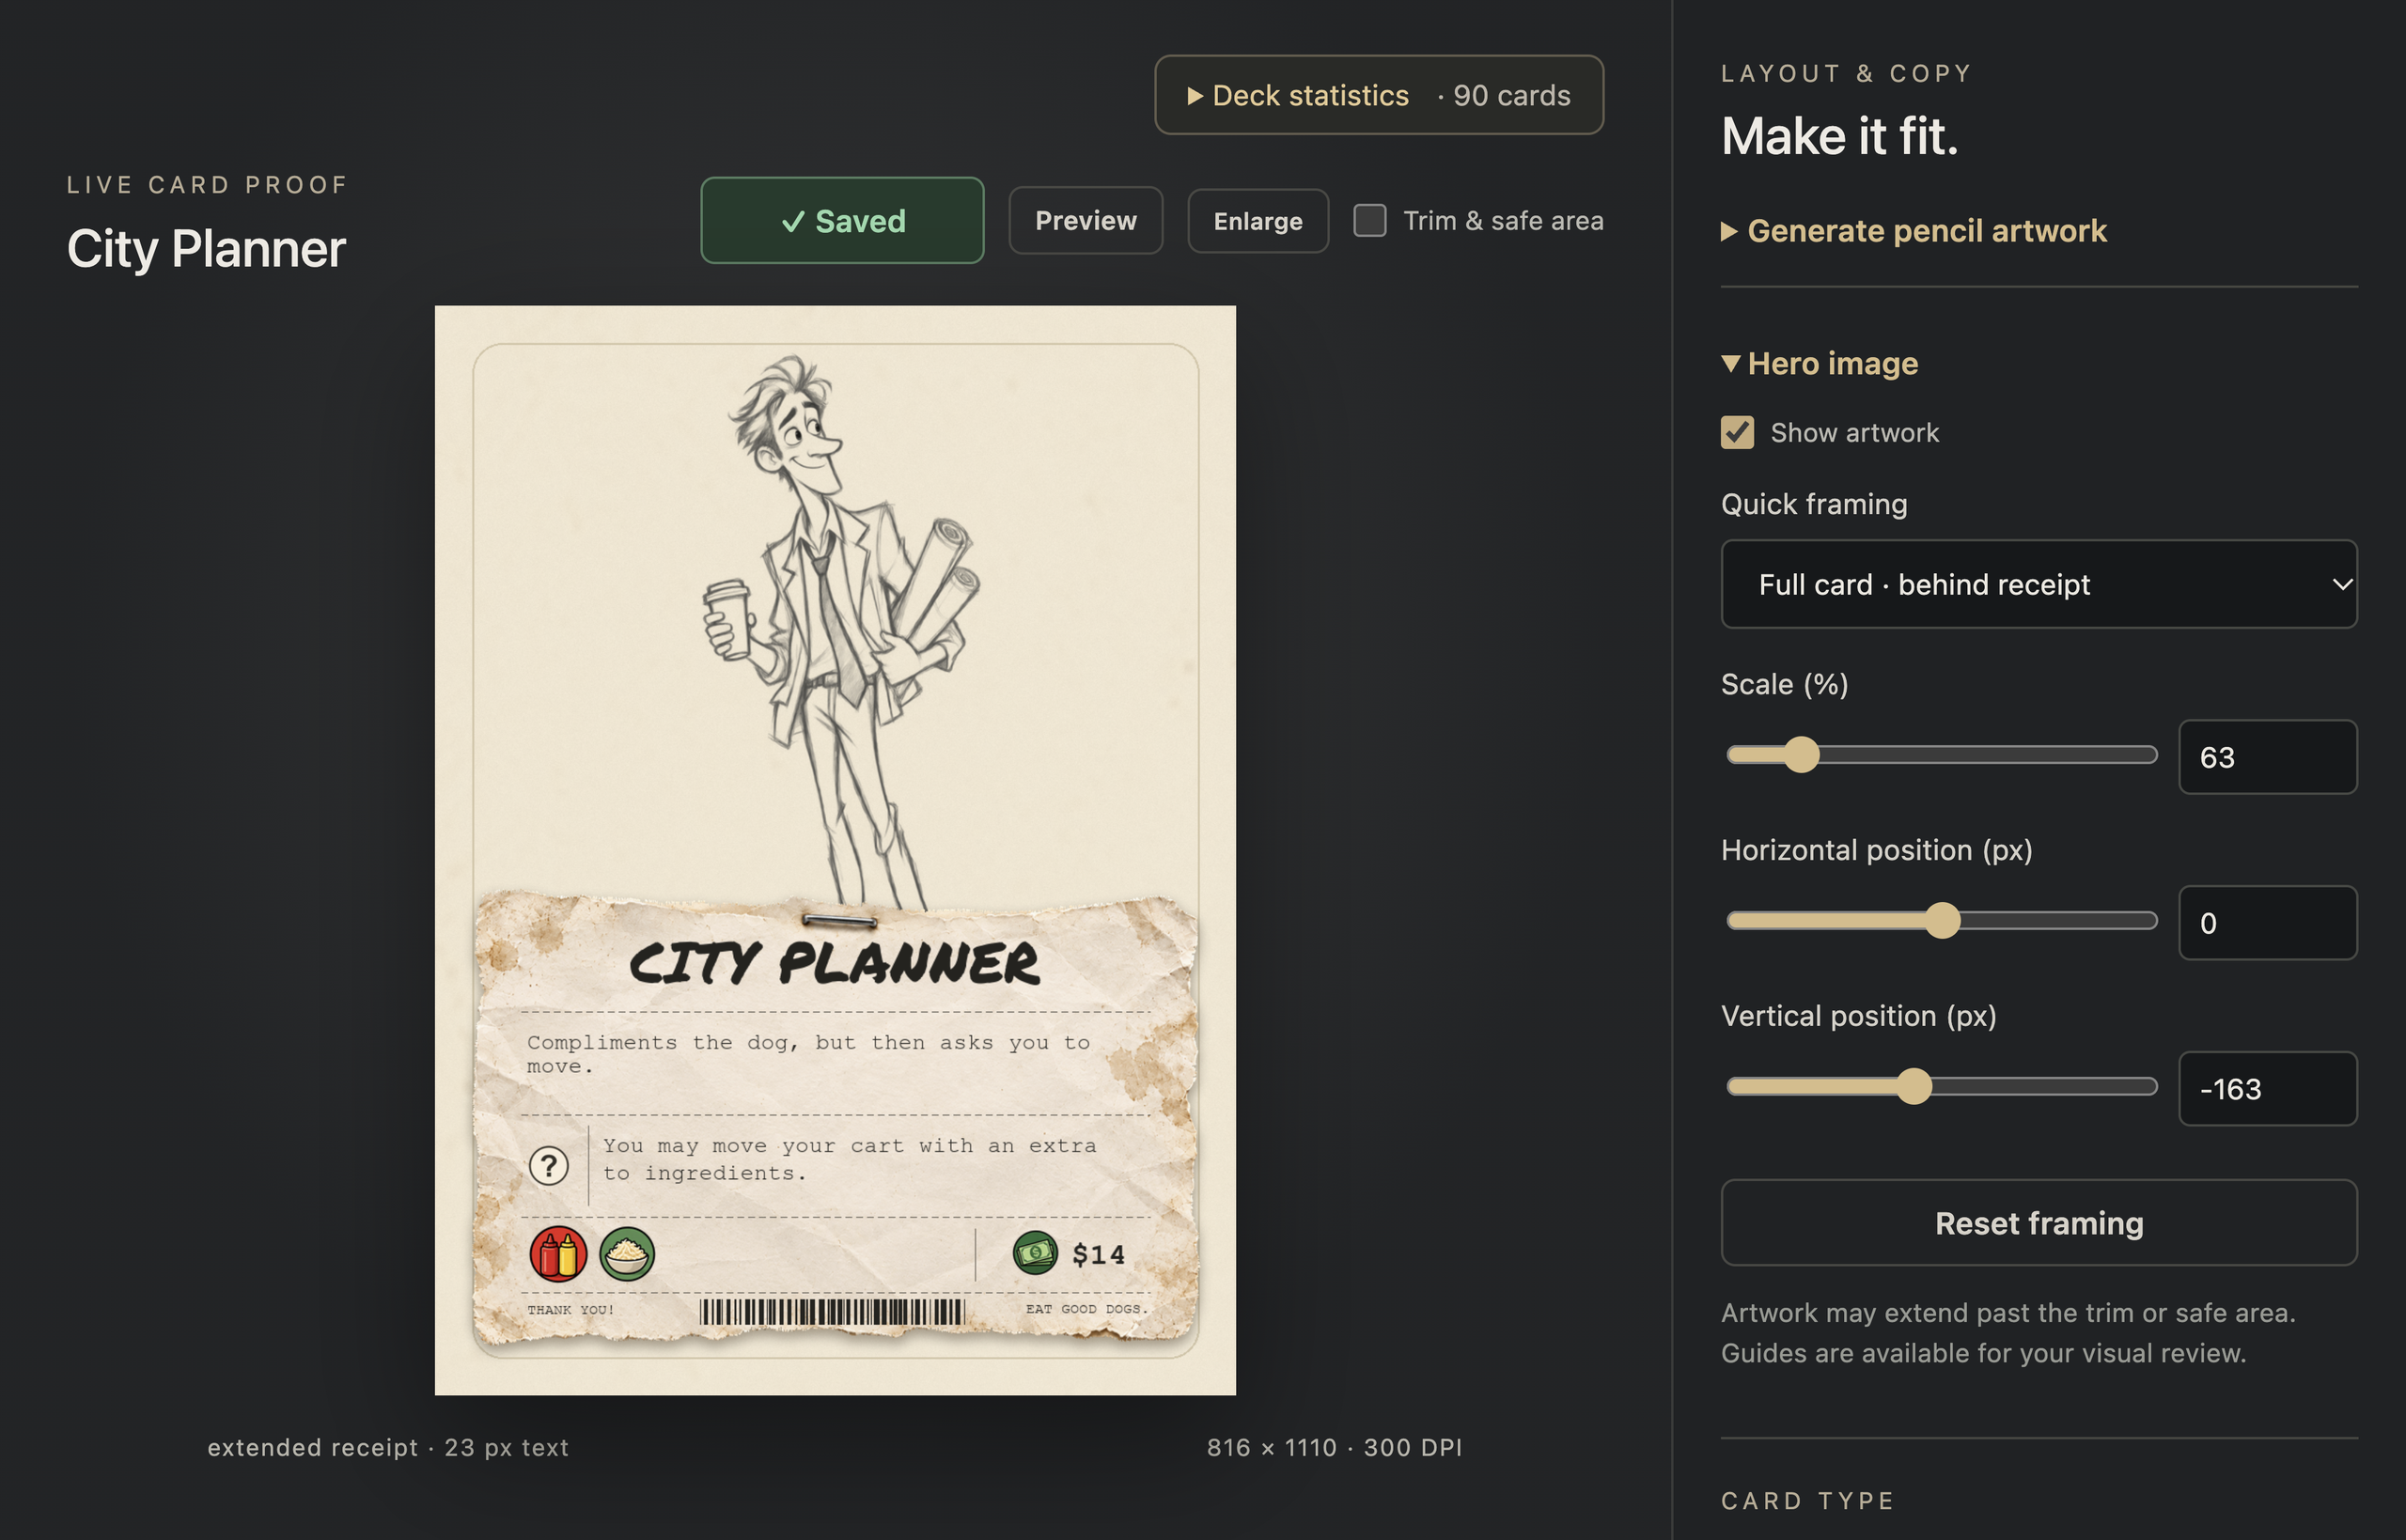Toggle Trim & safe area checkbox
Image resolution: width=2406 pixels, height=1540 pixels.
[1370, 220]
